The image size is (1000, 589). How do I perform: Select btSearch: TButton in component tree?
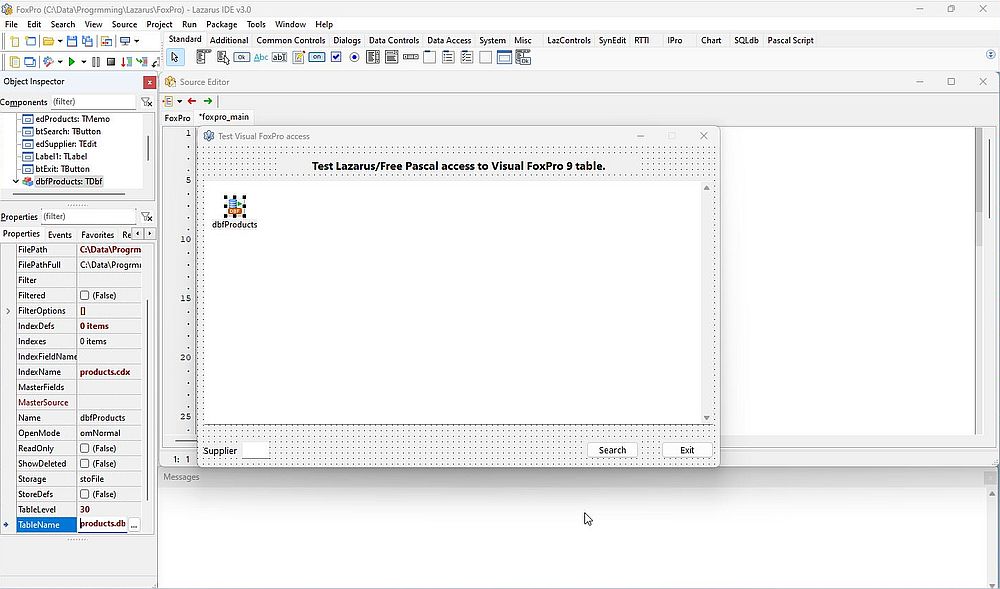(68, 131)
